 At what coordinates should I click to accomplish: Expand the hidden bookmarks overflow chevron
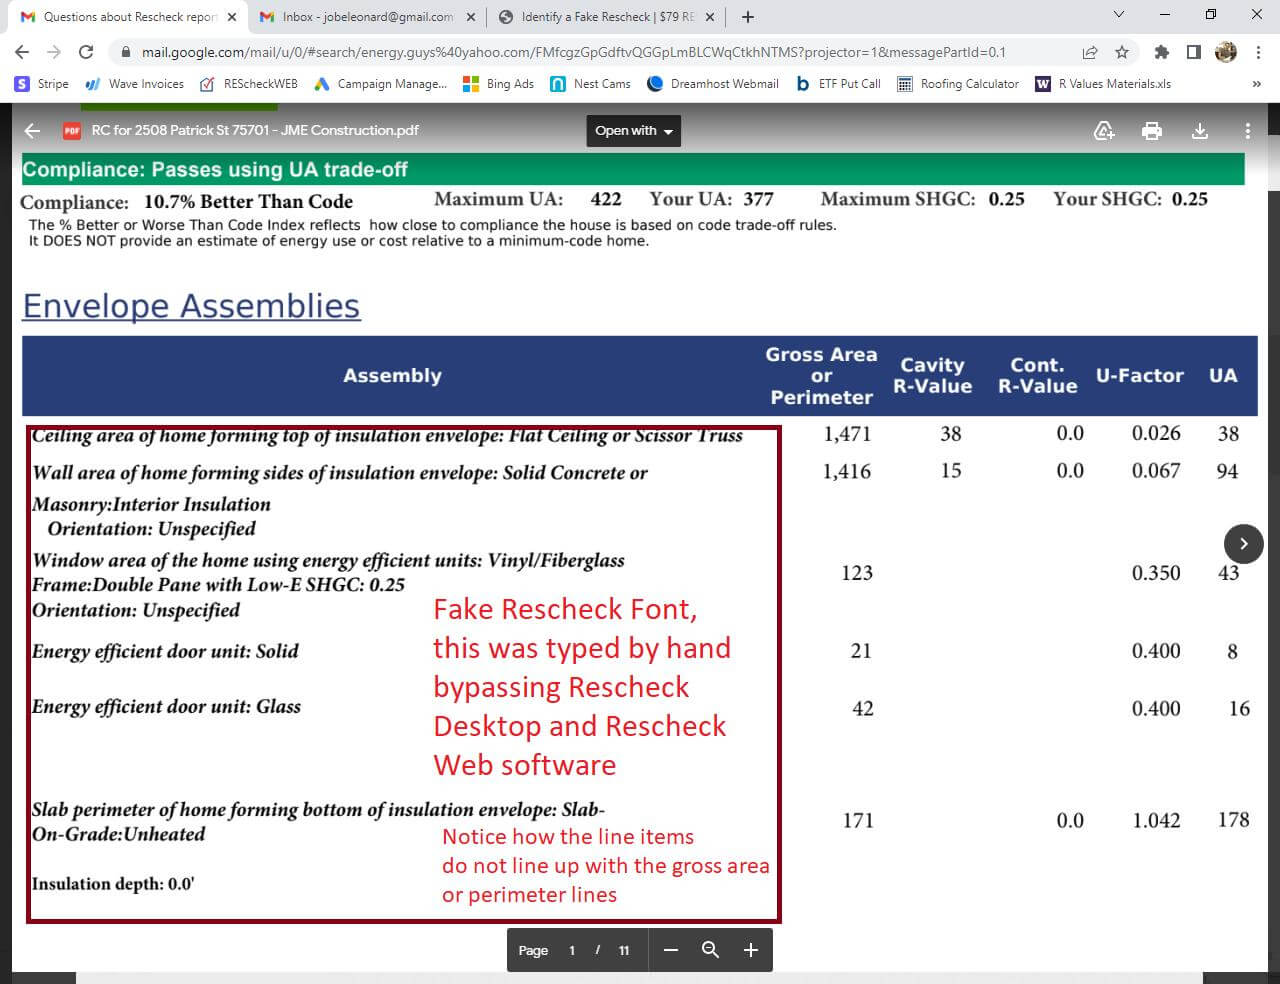point(1256,84)
